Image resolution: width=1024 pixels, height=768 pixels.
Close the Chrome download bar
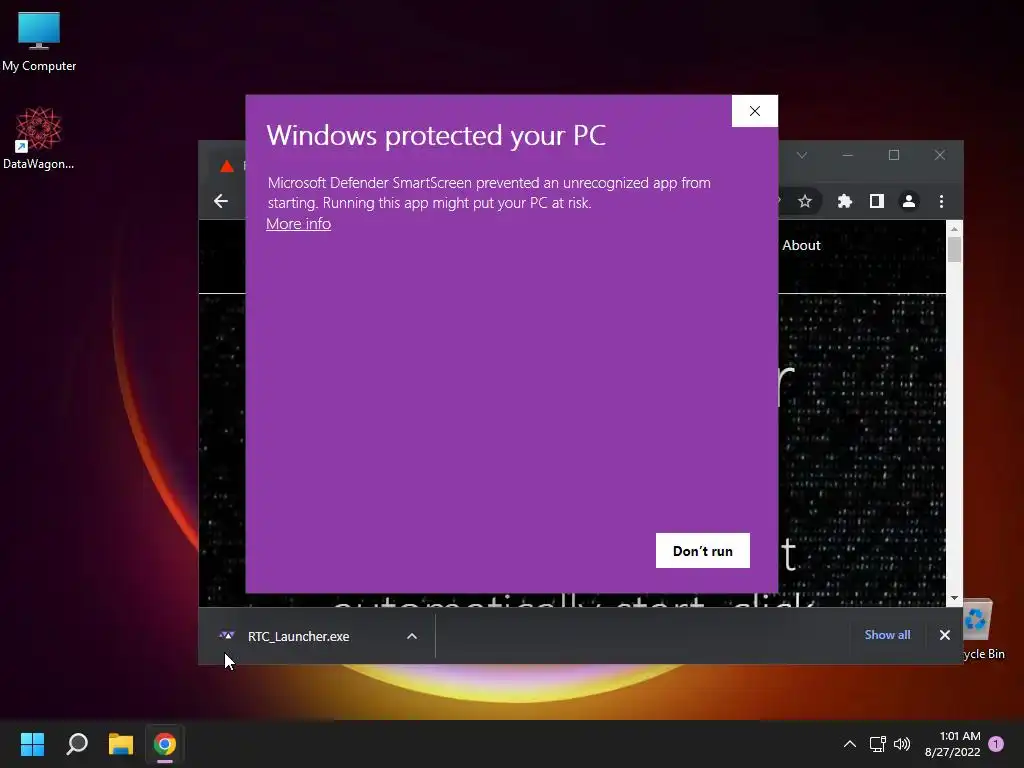tap(944, 635)
